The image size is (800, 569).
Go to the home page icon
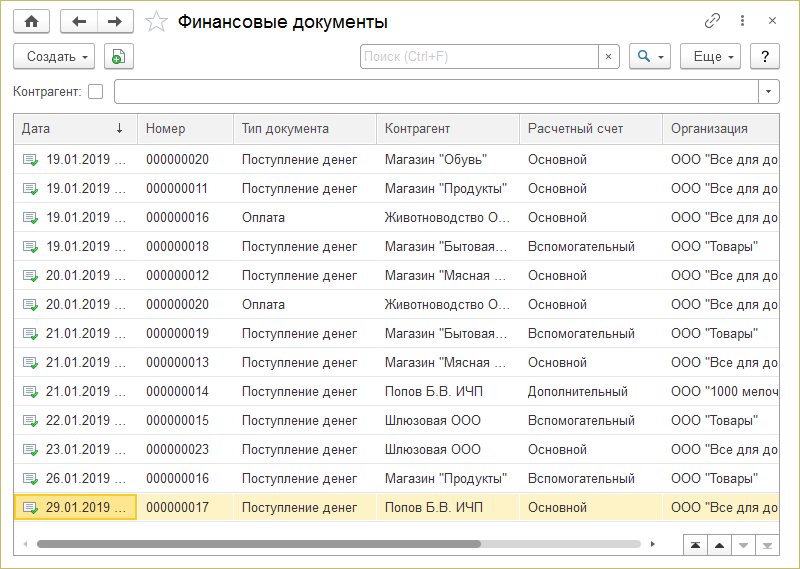point(32,22)
